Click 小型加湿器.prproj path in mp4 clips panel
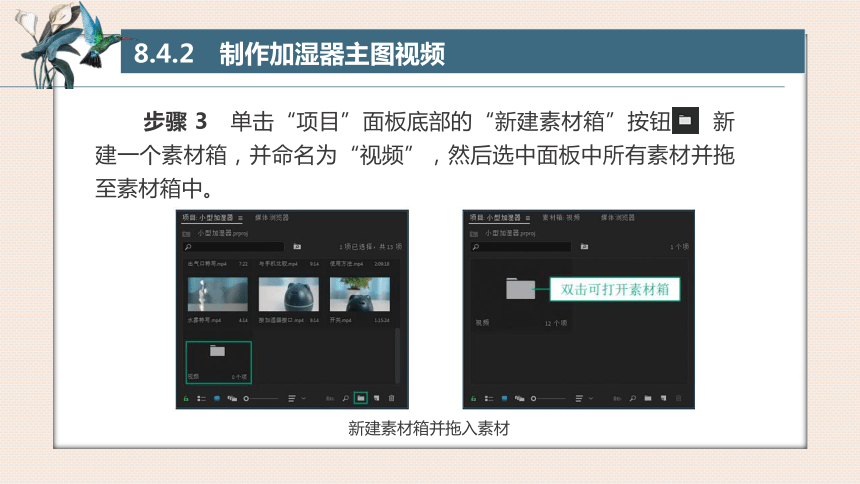 pos(223,233)
